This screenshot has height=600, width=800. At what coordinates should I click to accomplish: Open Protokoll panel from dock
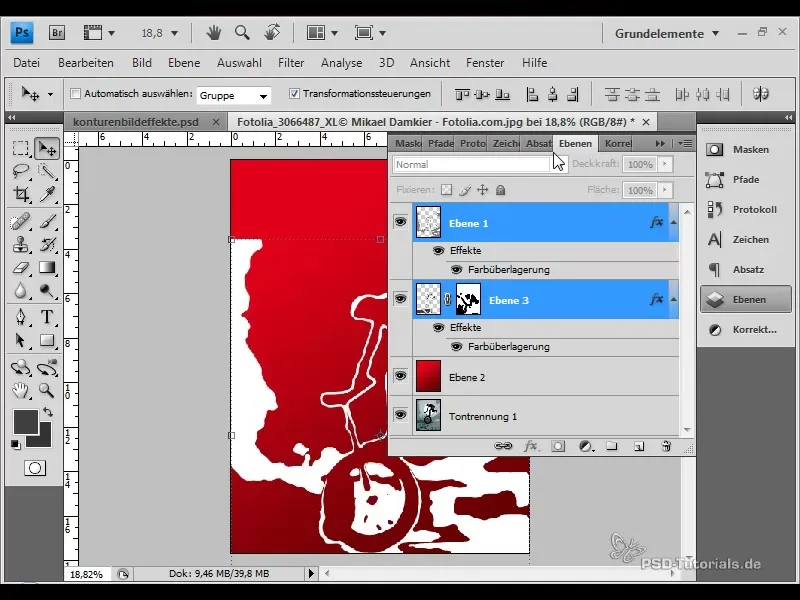click(x=745, y=210)
